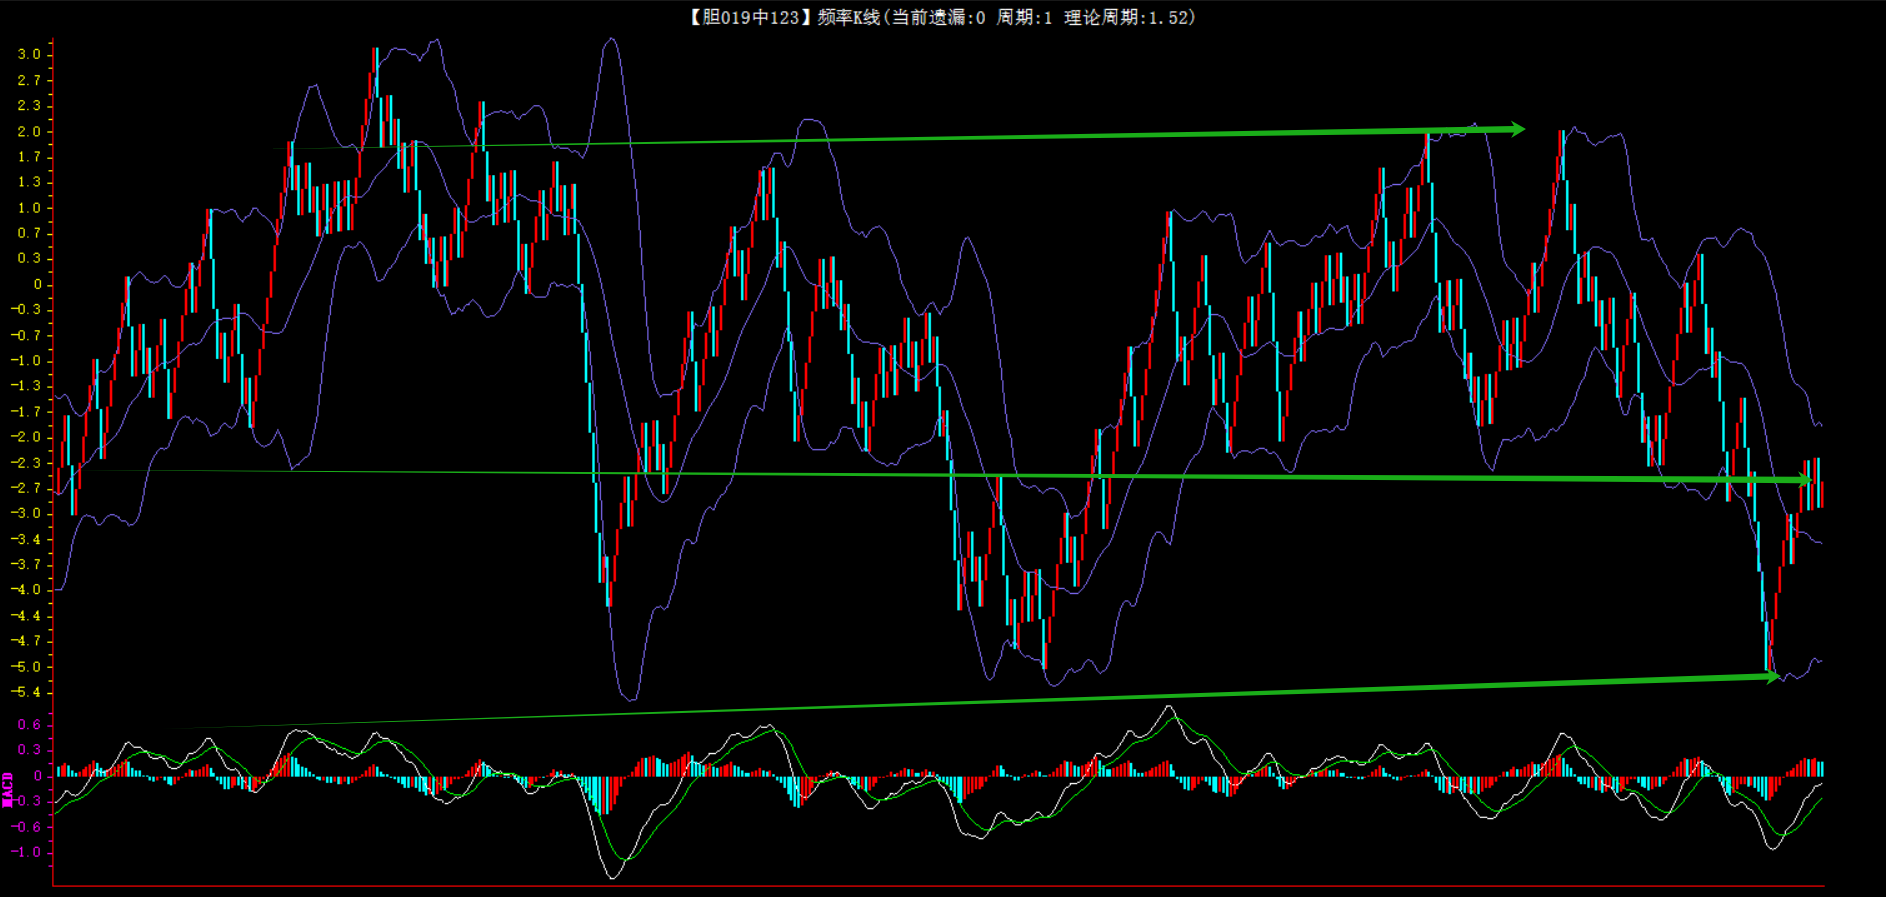Viewport: 1886px width, 897px height.
Task: Click "当前遗漏:0" in the title bar
Action: point(938,17)
